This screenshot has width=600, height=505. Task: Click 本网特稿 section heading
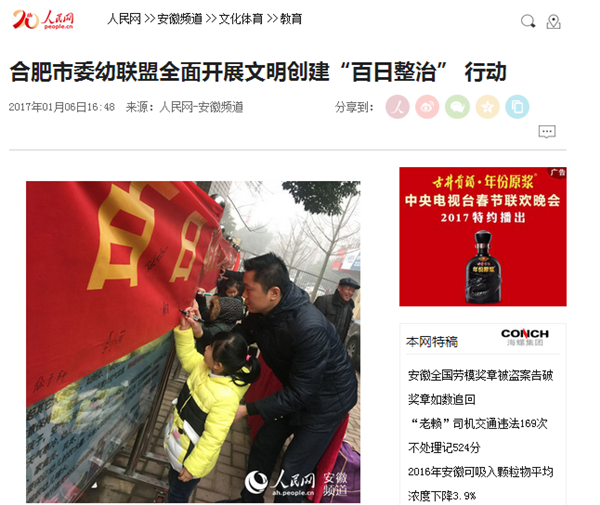point(432,341)
